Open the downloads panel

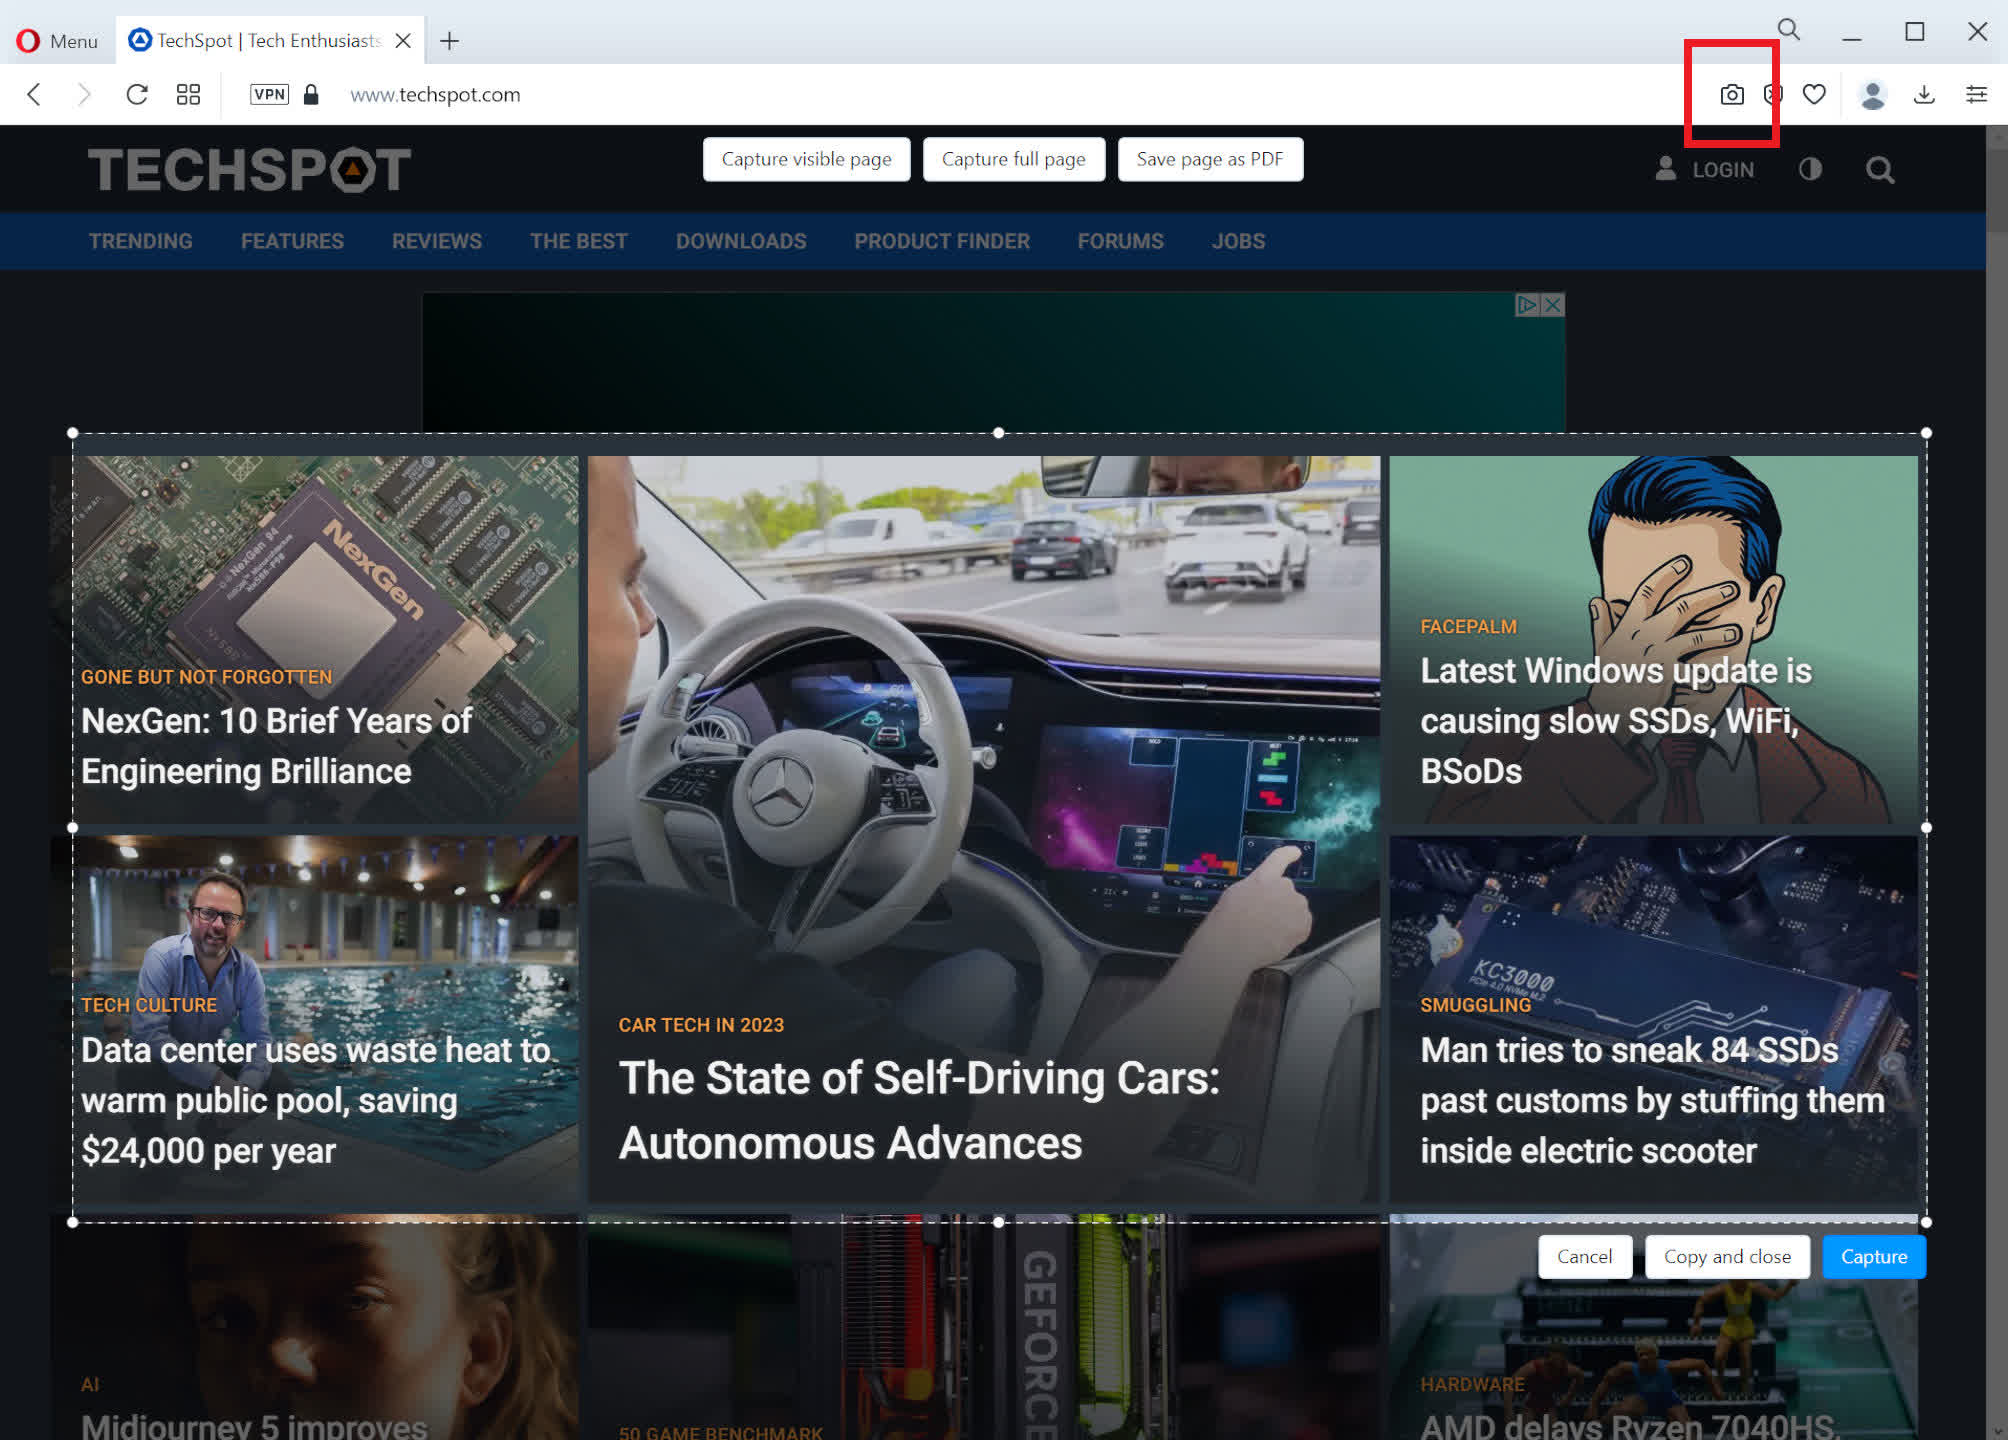[1924, 94]
